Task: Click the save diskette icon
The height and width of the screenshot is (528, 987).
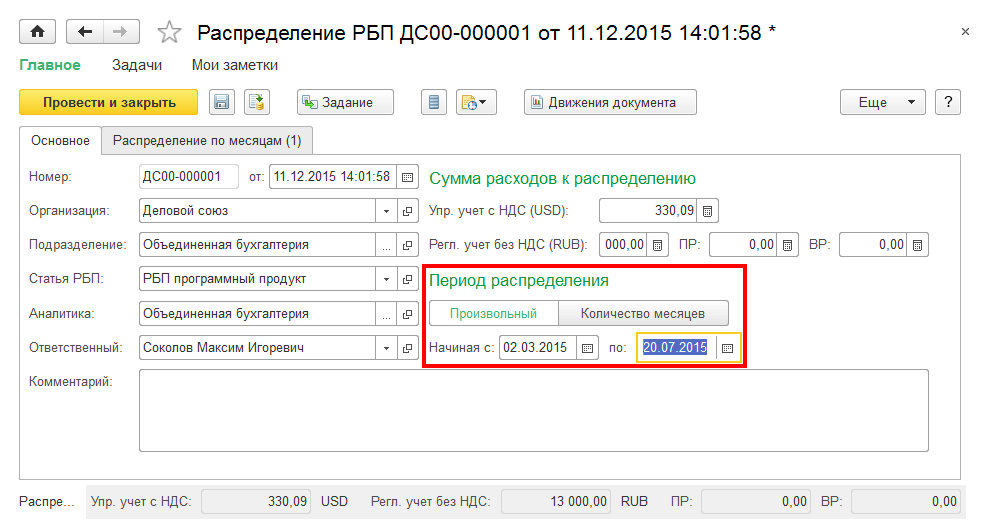Action: (221, 102)
